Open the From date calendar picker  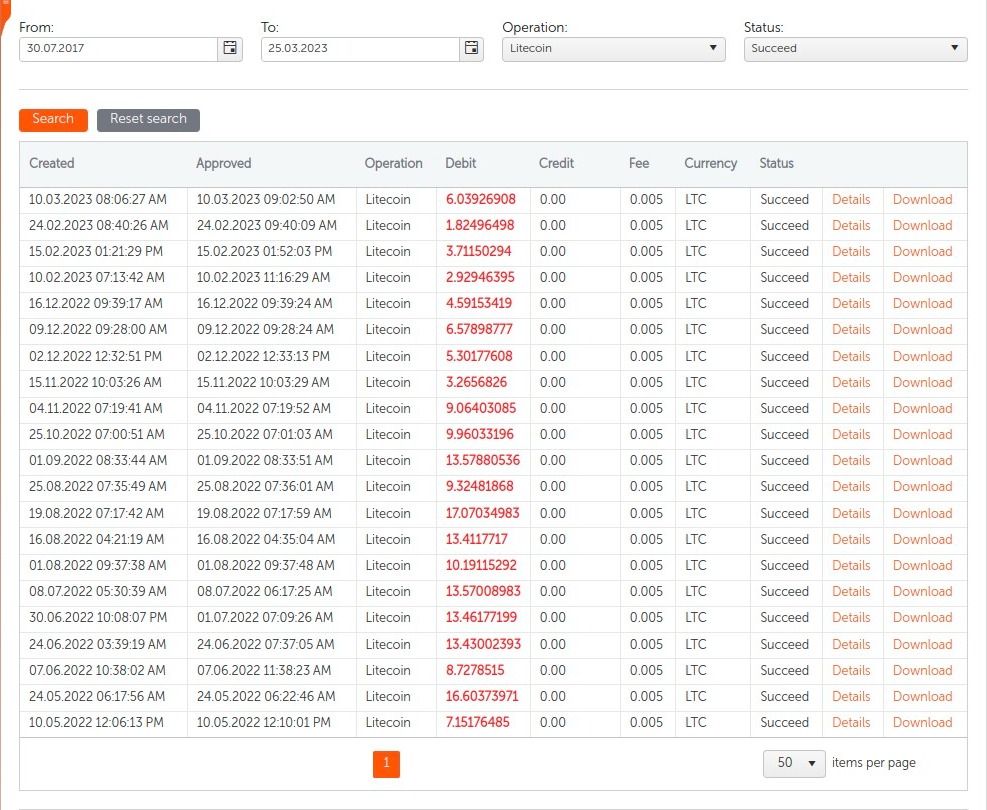pos(230,48)
